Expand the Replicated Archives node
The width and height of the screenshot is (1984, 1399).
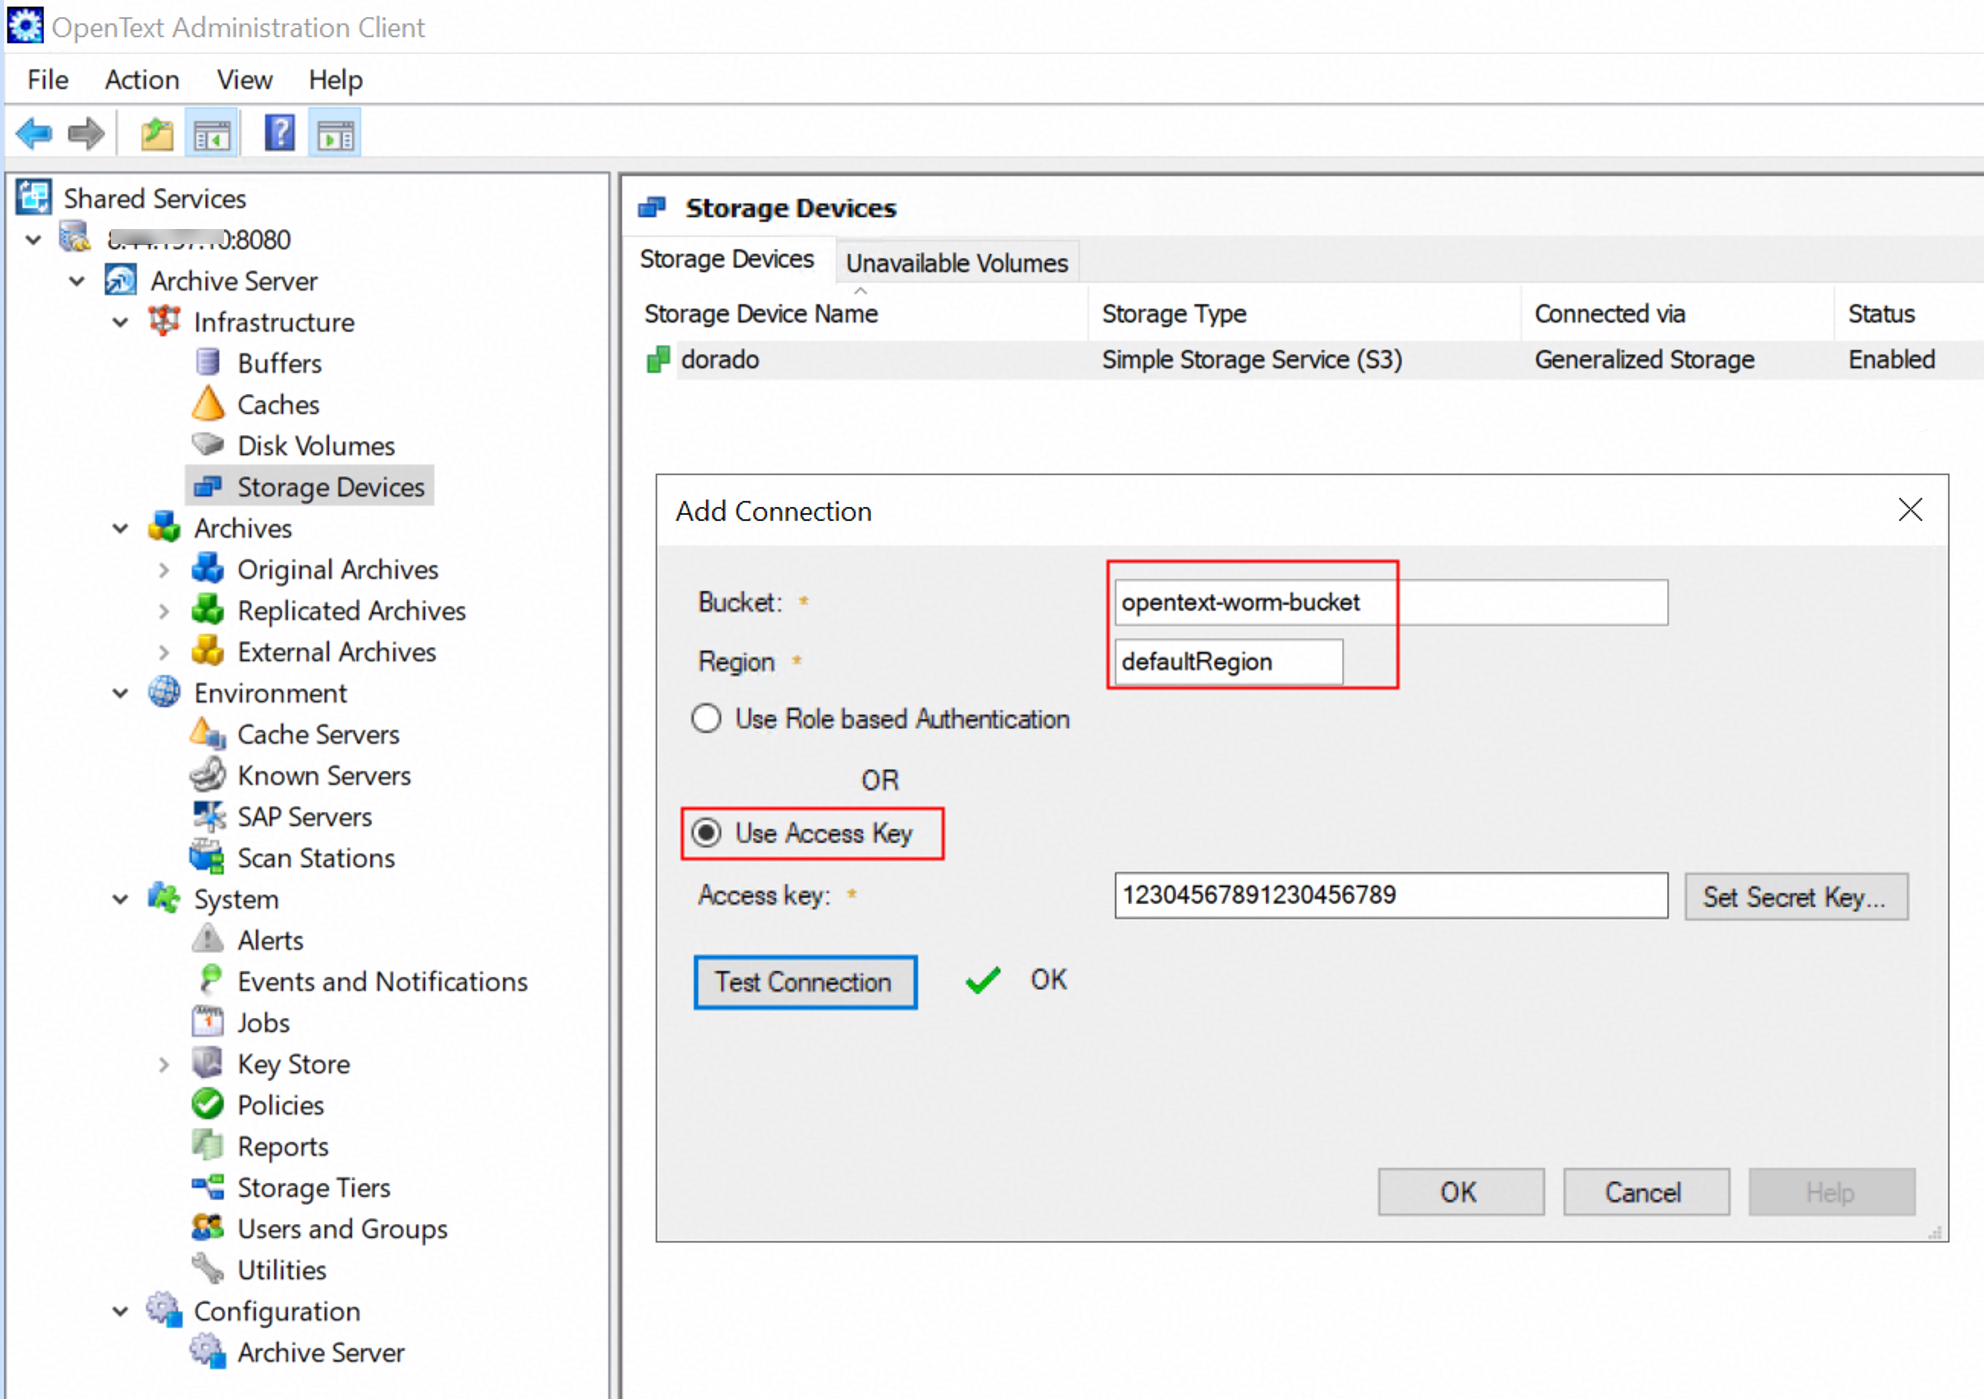pos(164,610)
